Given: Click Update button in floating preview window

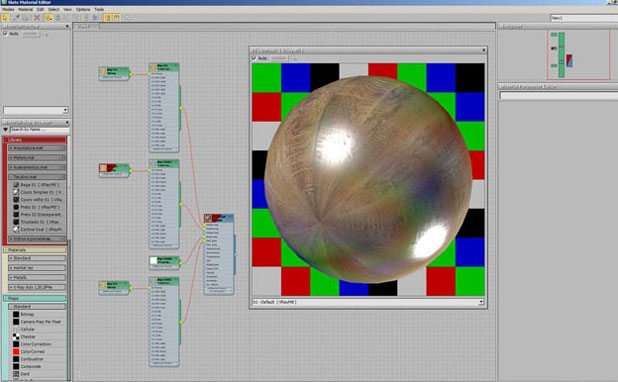Looking at the screenshot, I should [x=279, y=58].
